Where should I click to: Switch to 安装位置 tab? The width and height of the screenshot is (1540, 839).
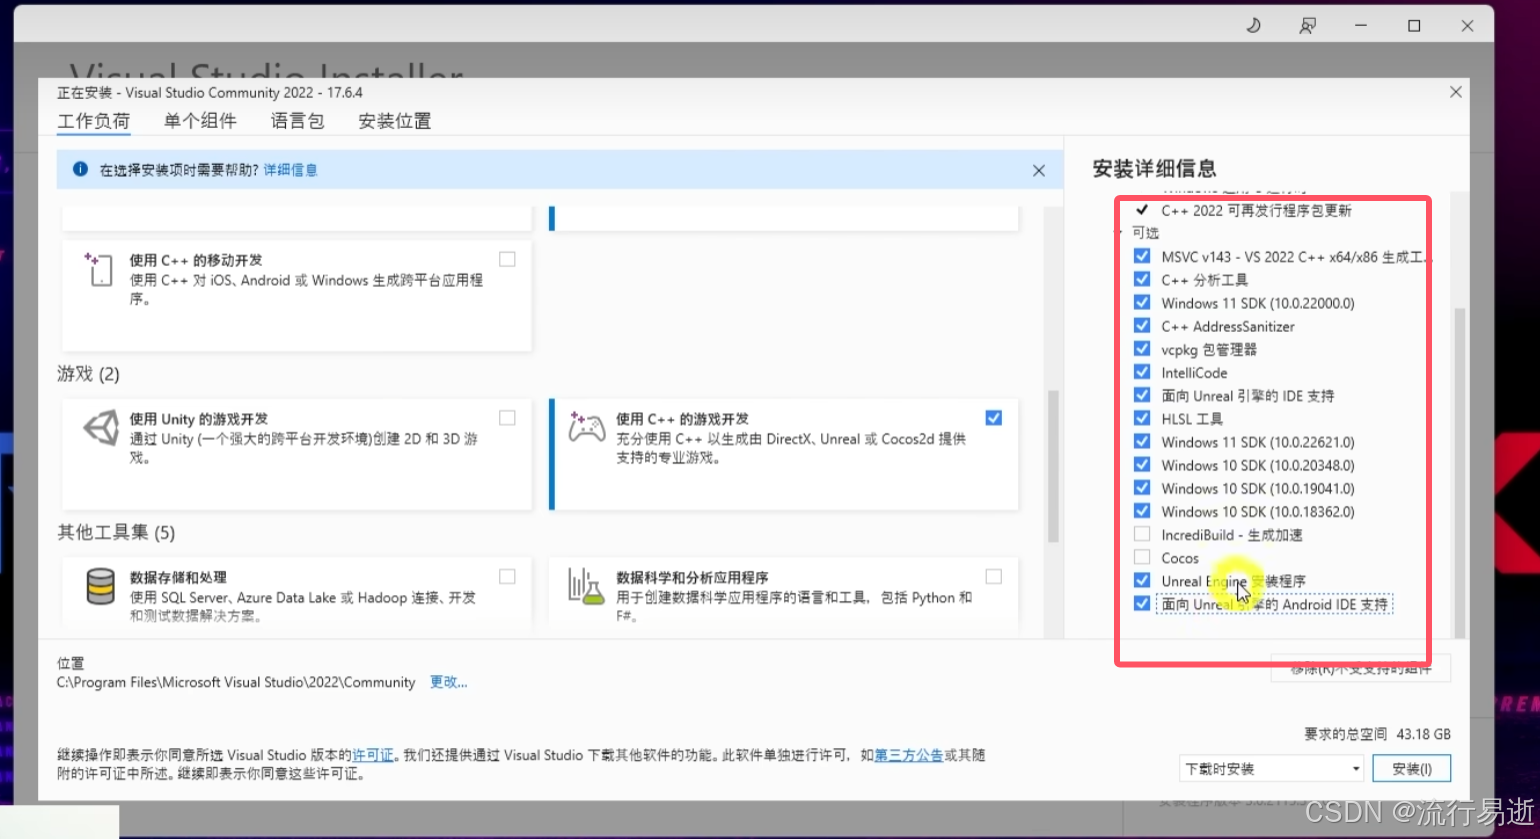pos(394,121)
